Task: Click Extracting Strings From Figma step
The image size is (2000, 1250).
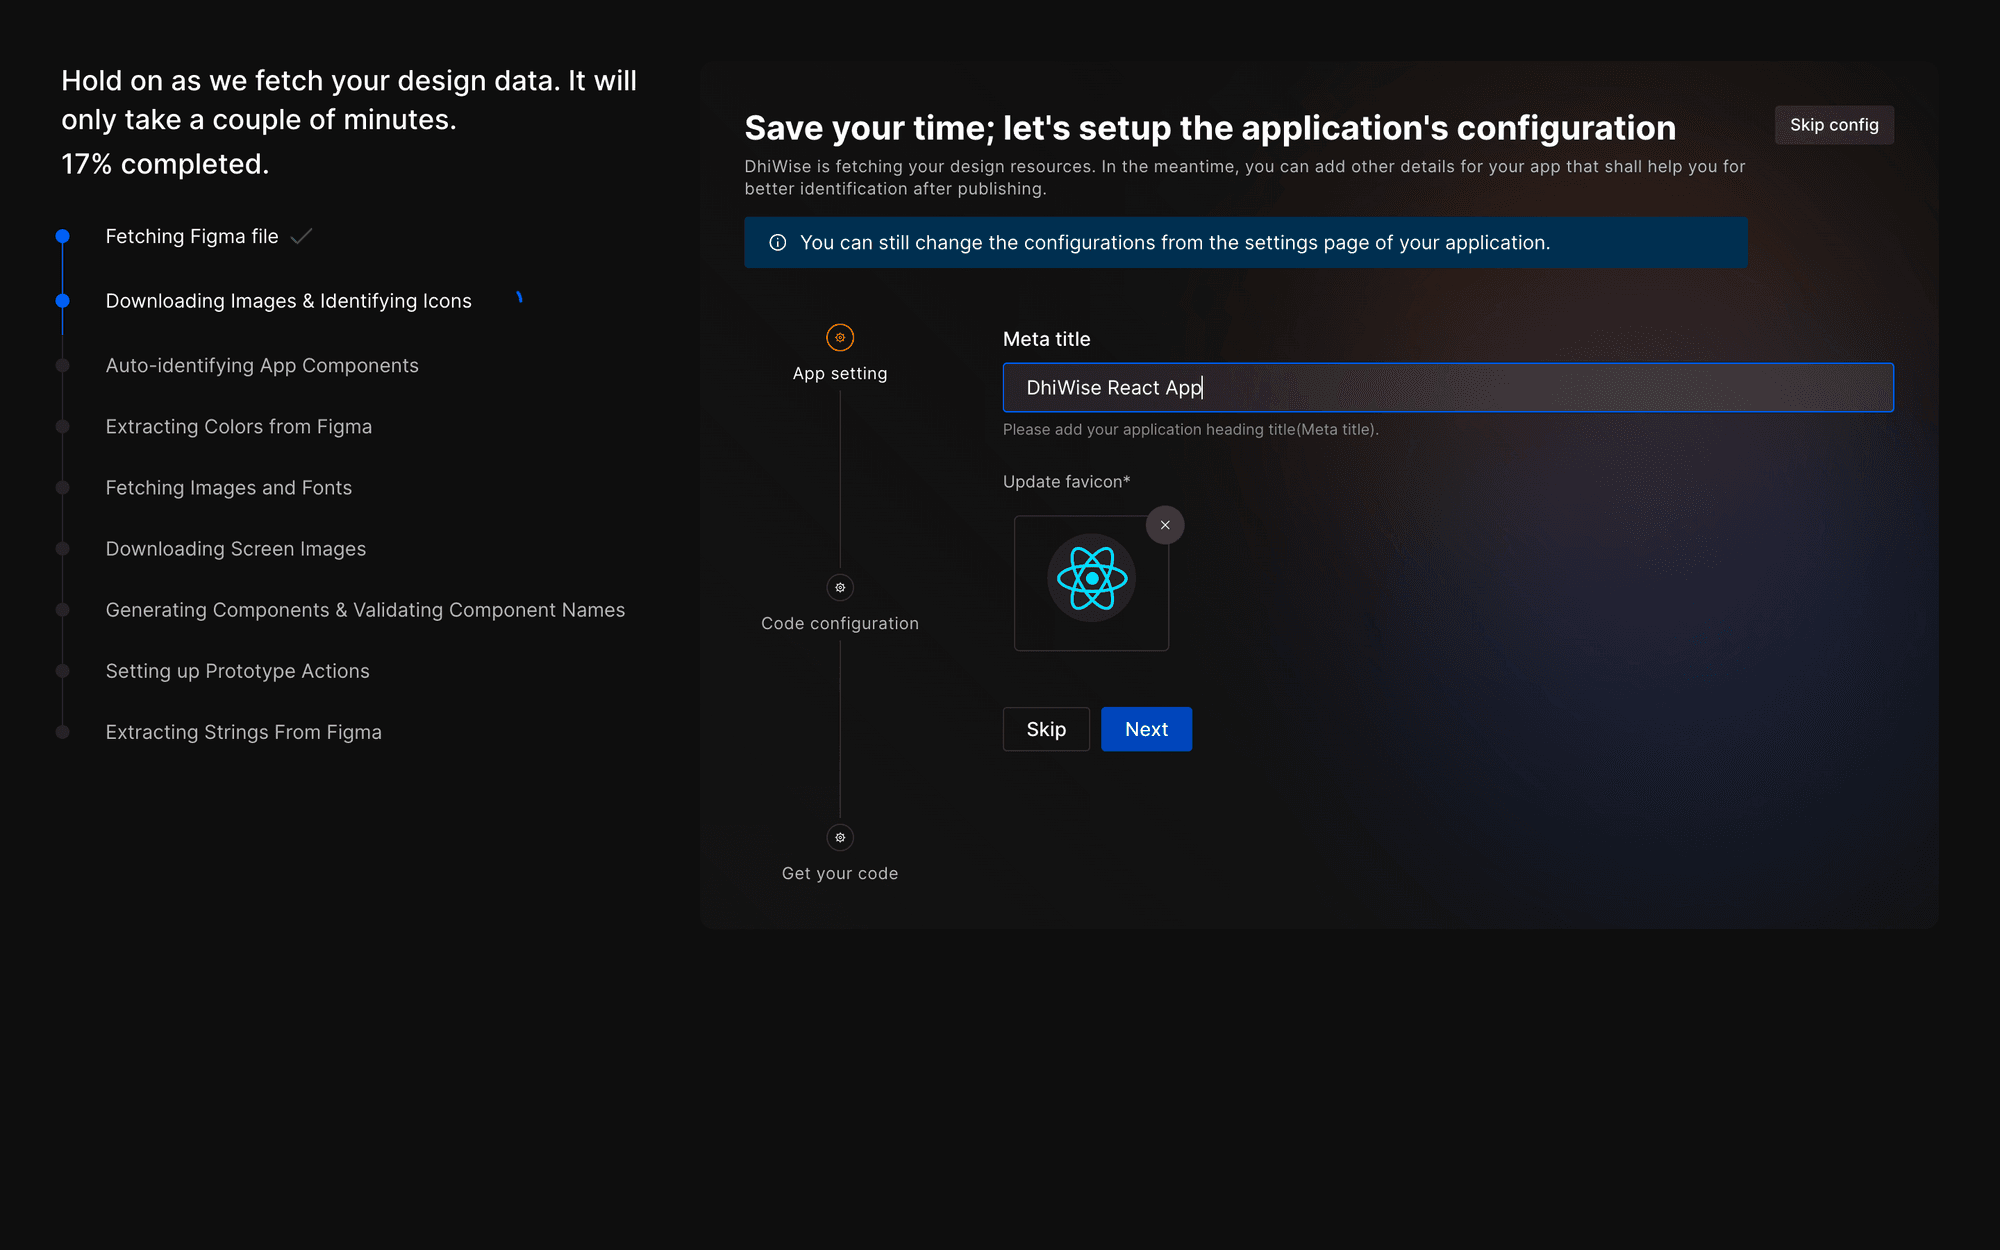Action: pyautogui.click(x=244, y=732)
